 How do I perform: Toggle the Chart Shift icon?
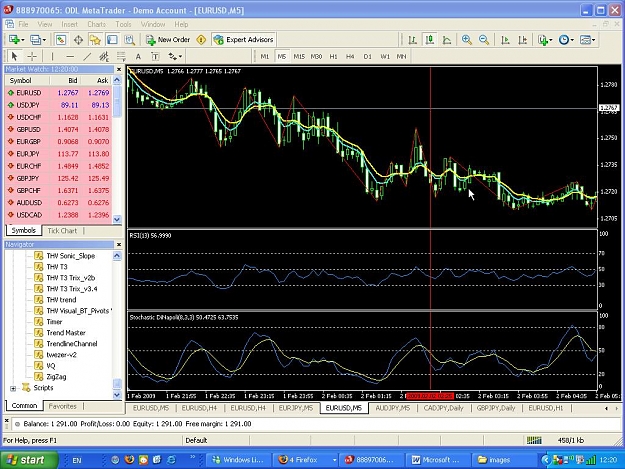[522, 39]
